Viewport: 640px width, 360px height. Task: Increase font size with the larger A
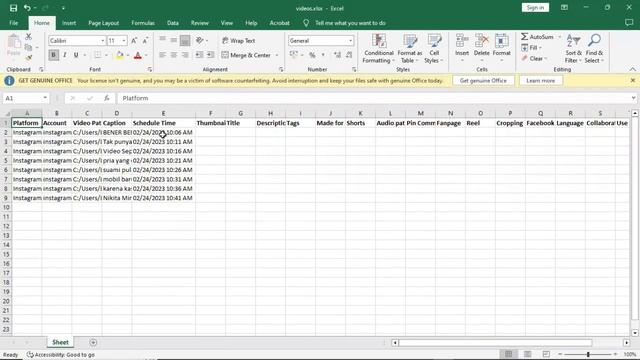[x=134, y=40]
